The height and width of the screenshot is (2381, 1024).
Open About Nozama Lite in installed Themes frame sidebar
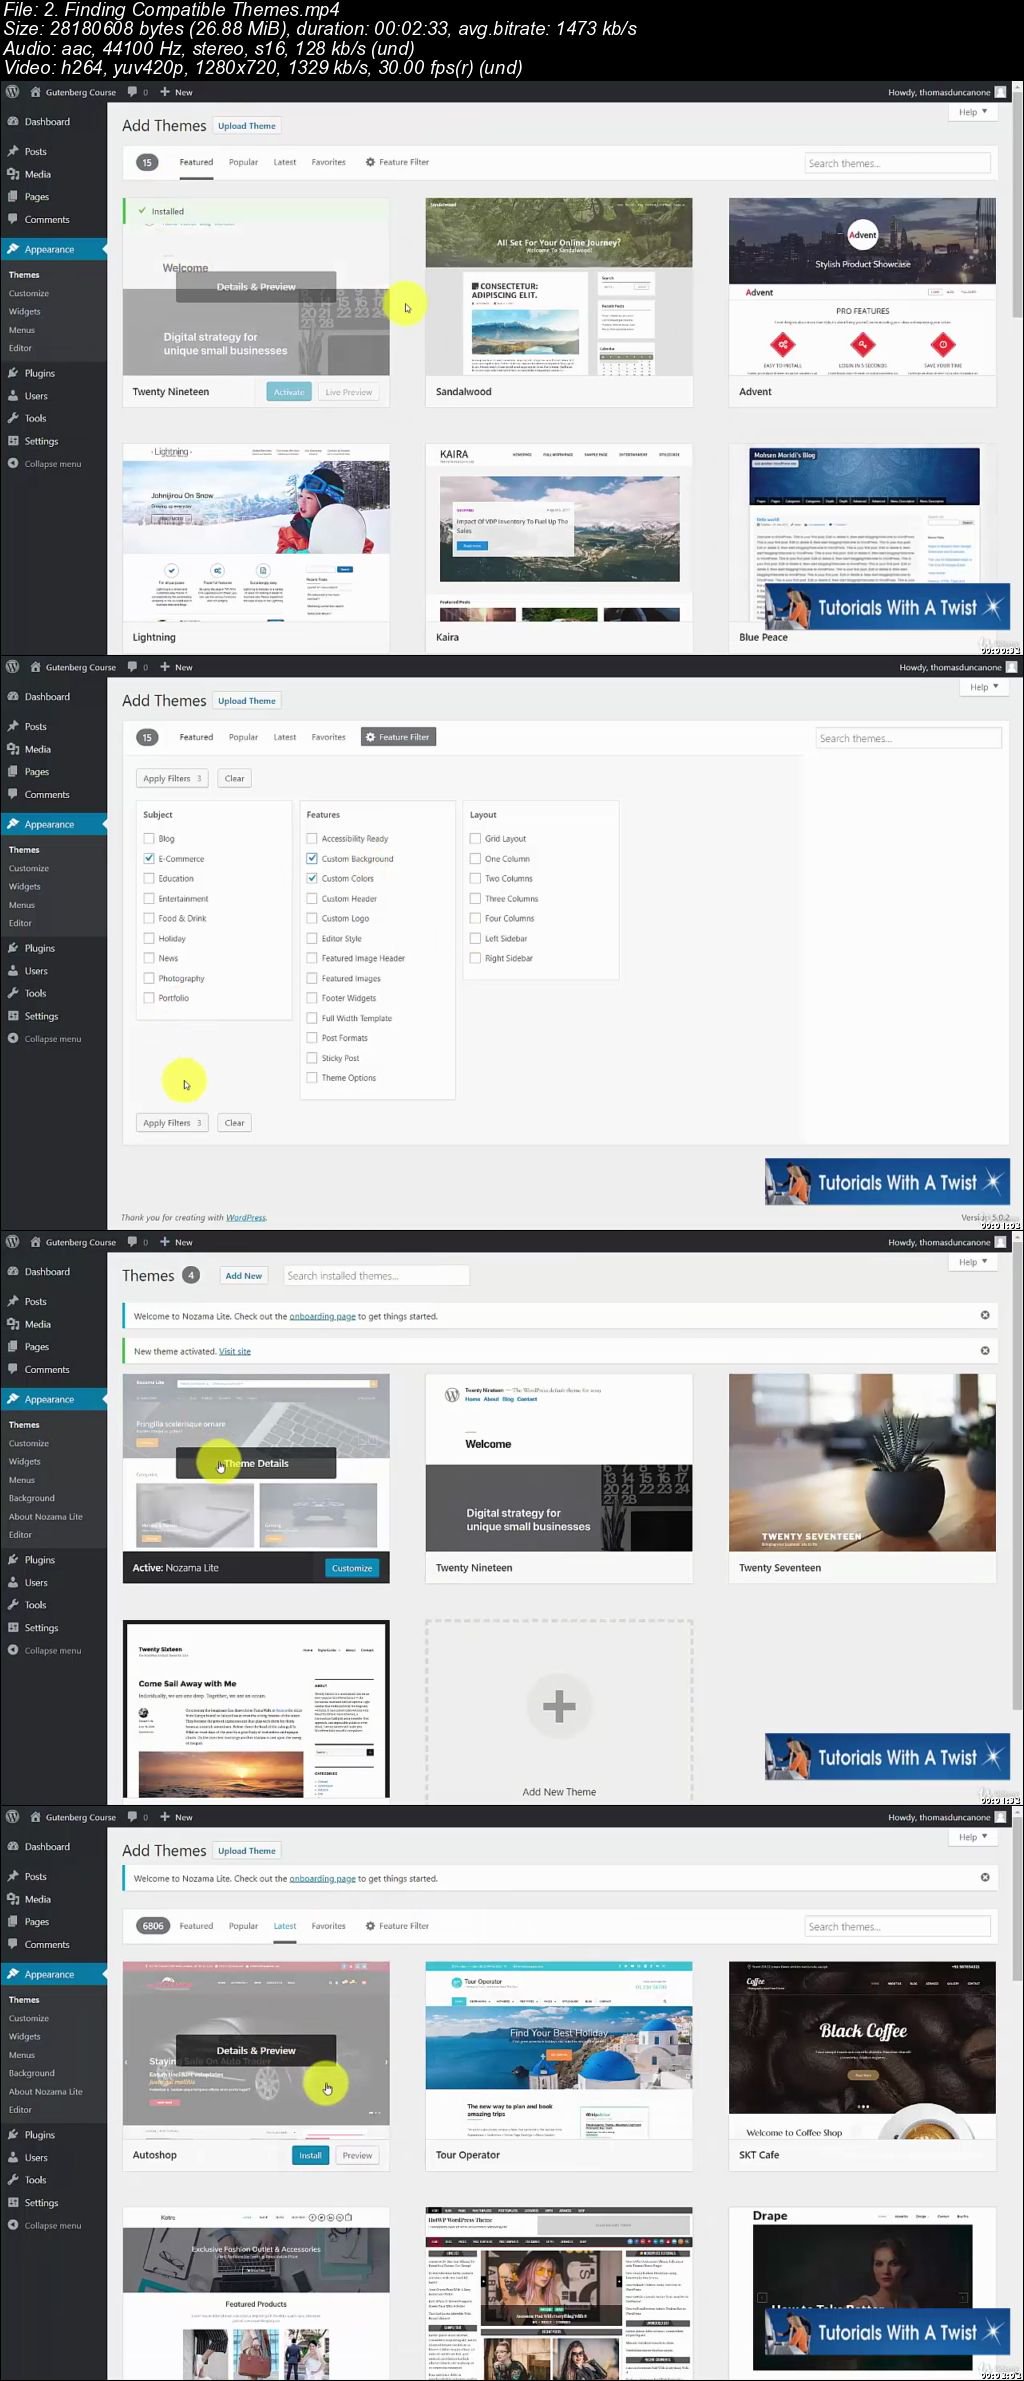point(46,1517)
